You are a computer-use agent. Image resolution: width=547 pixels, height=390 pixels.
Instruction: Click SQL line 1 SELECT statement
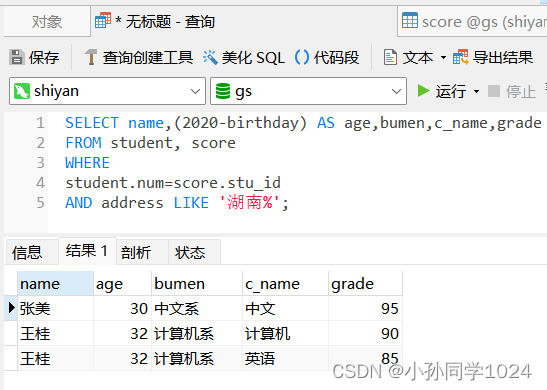click(x=303, y=123)
